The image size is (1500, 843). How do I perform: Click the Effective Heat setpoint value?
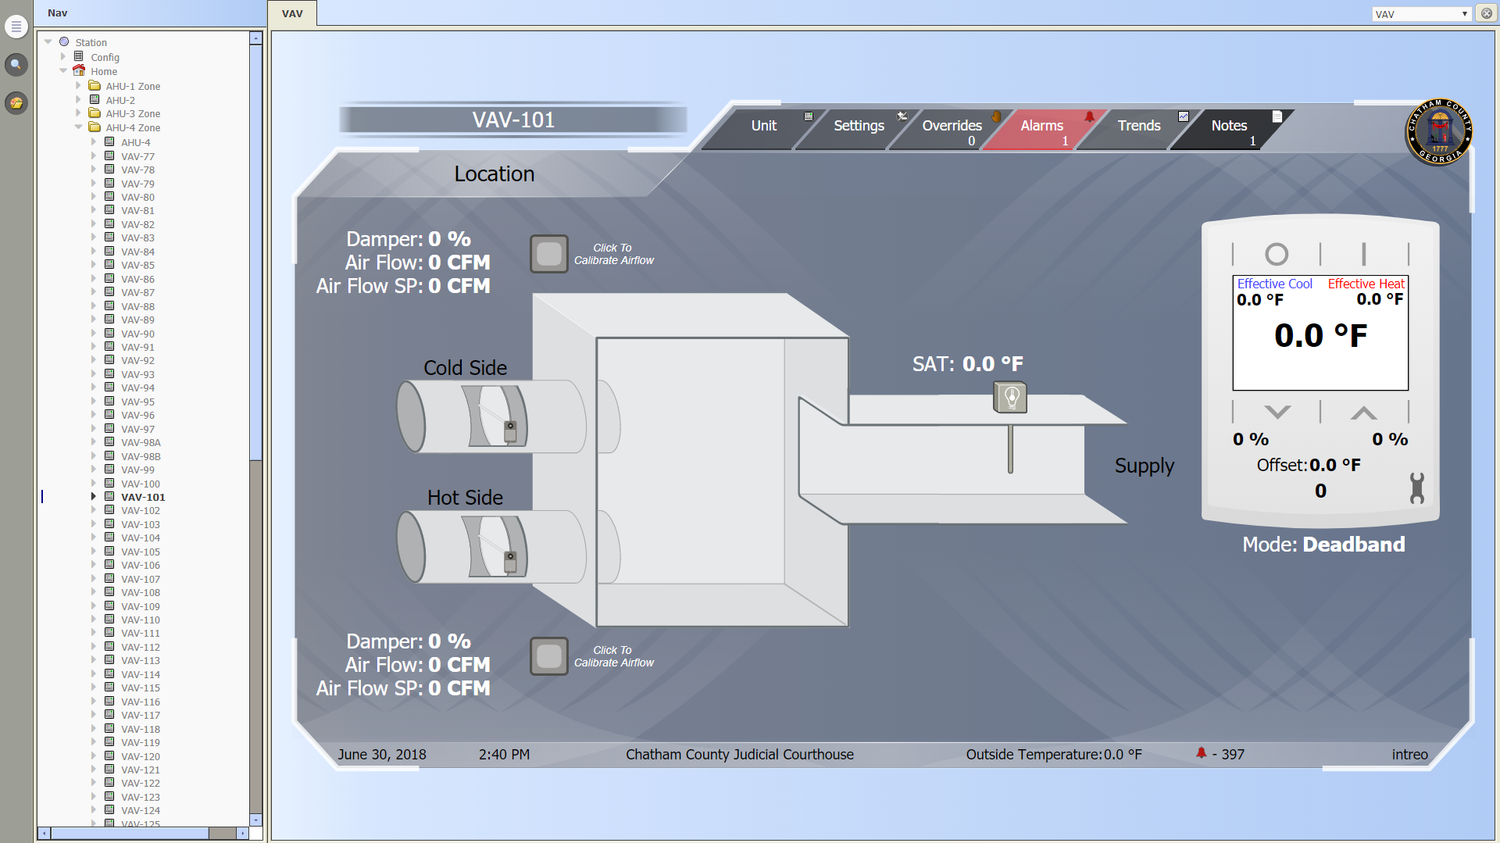tap(1380, 299)
